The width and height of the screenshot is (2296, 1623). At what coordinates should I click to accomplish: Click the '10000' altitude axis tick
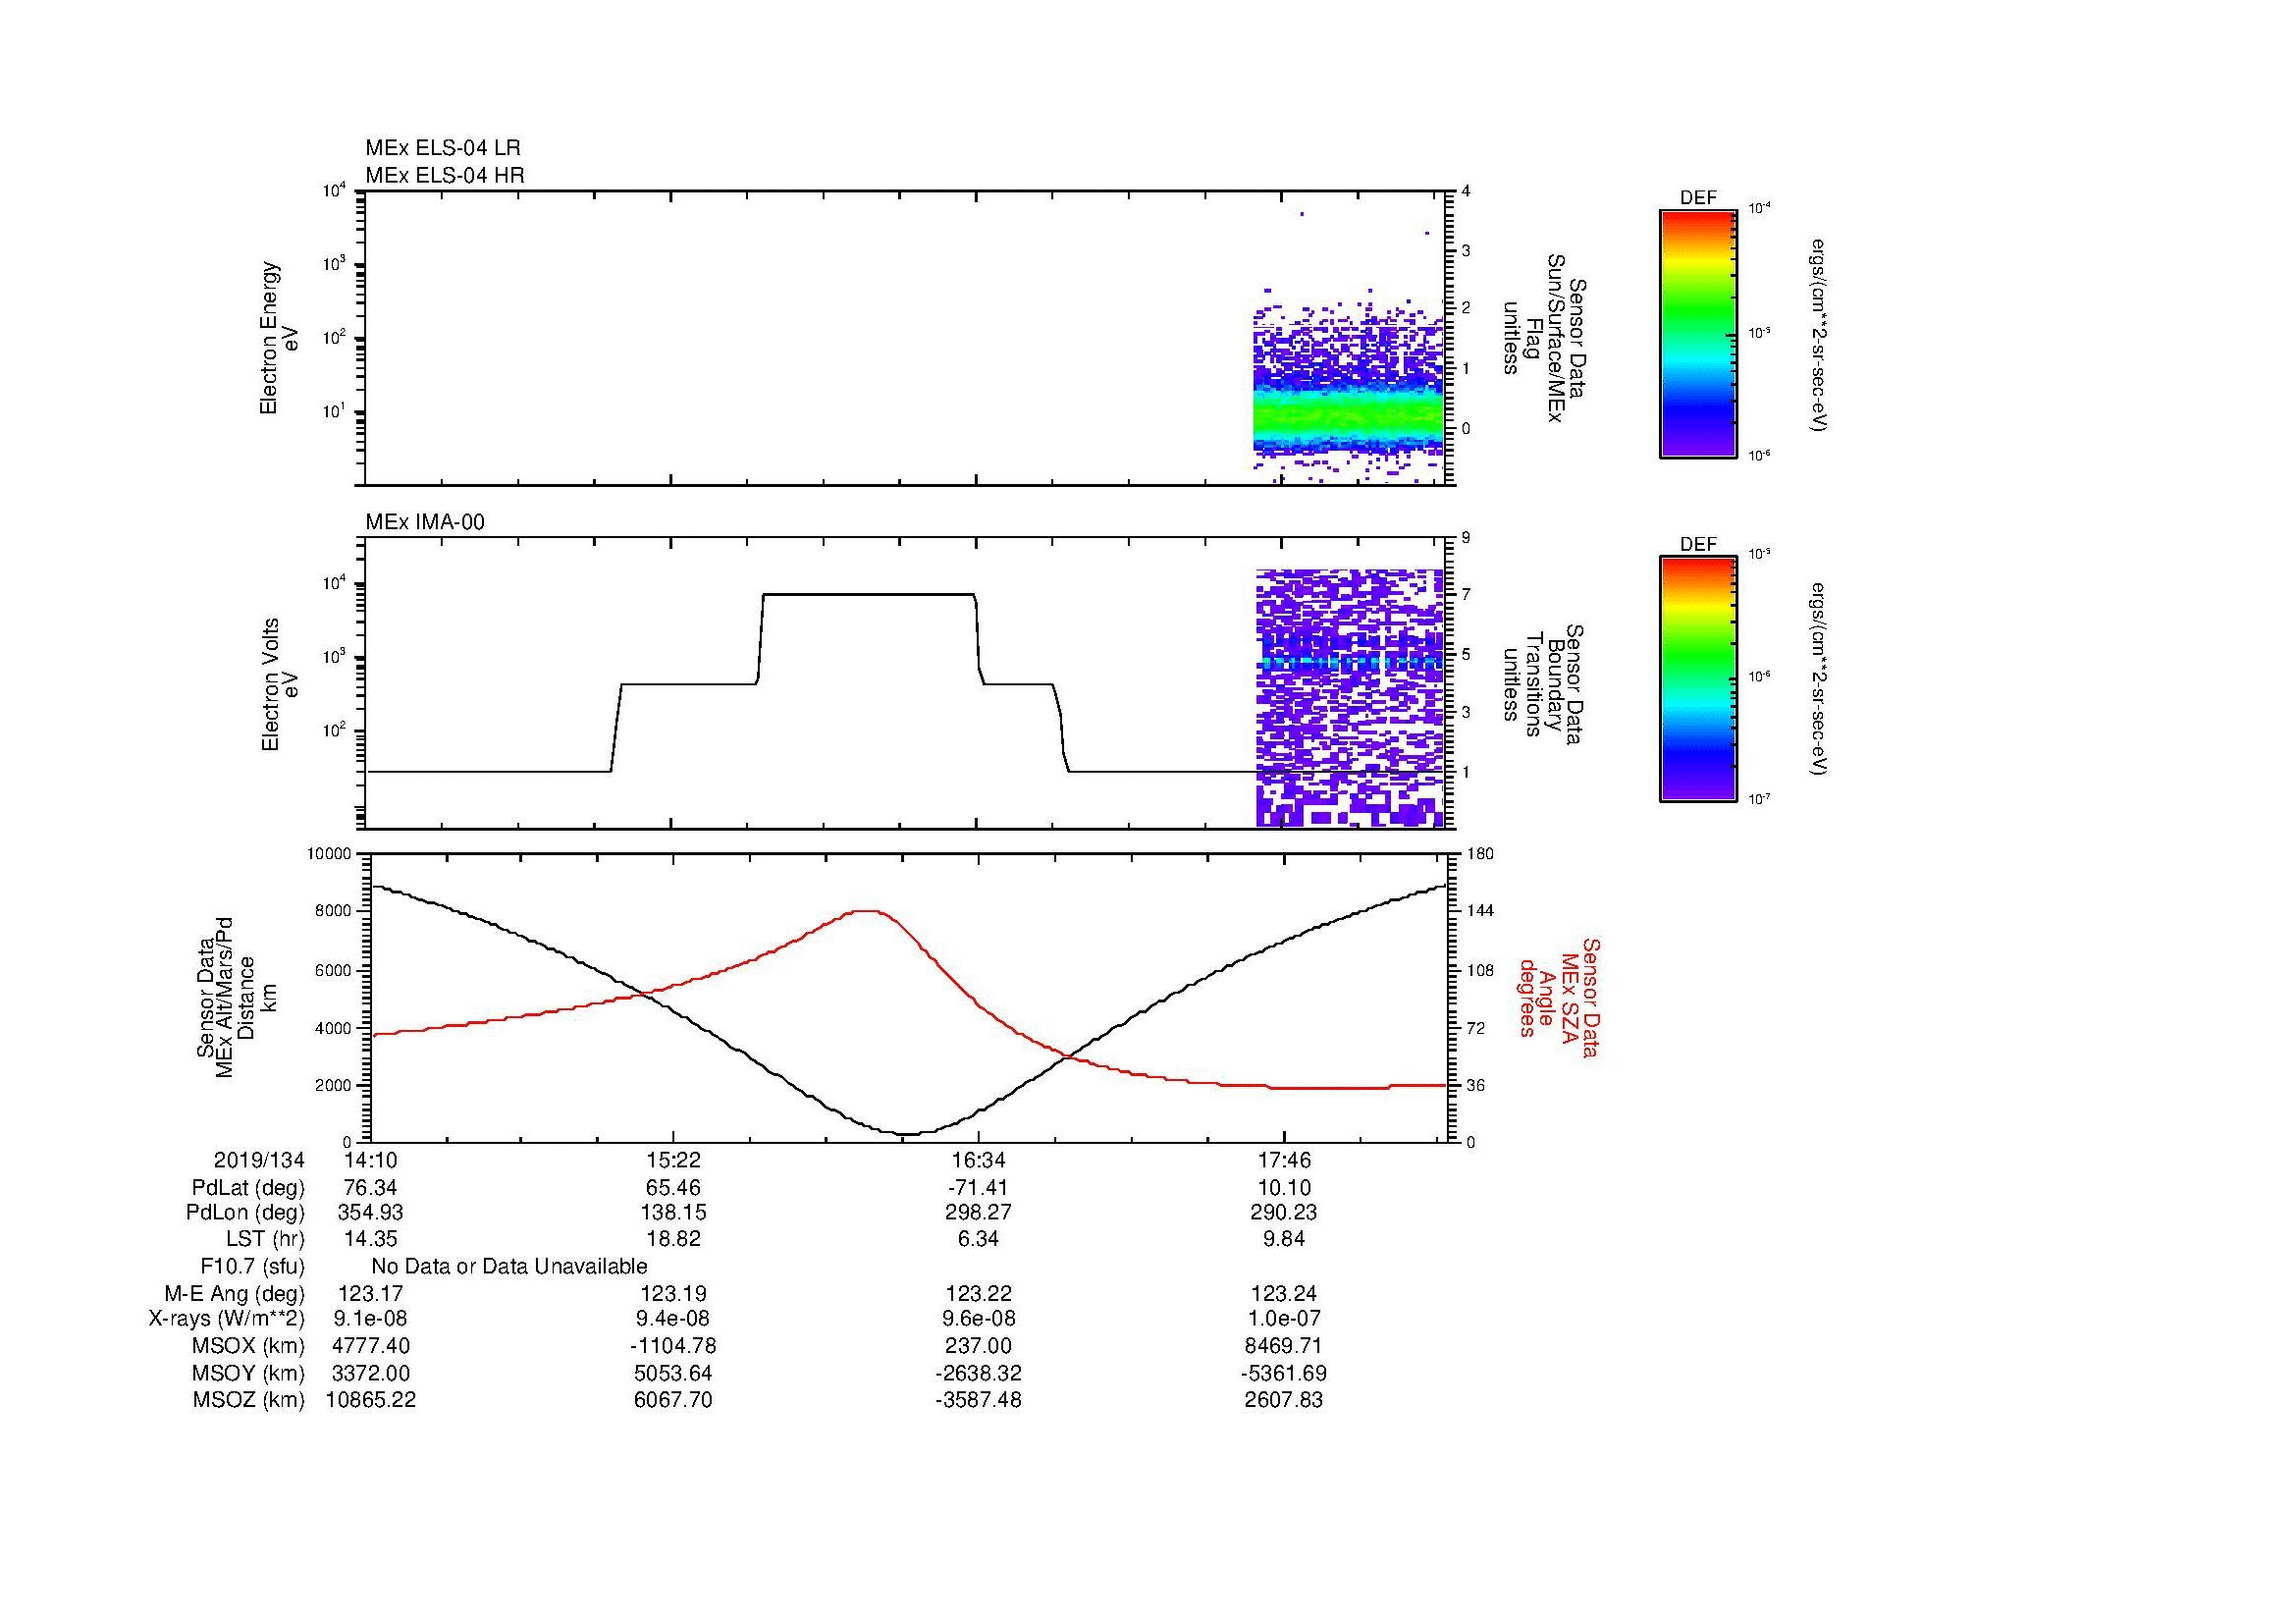(330, 854)
